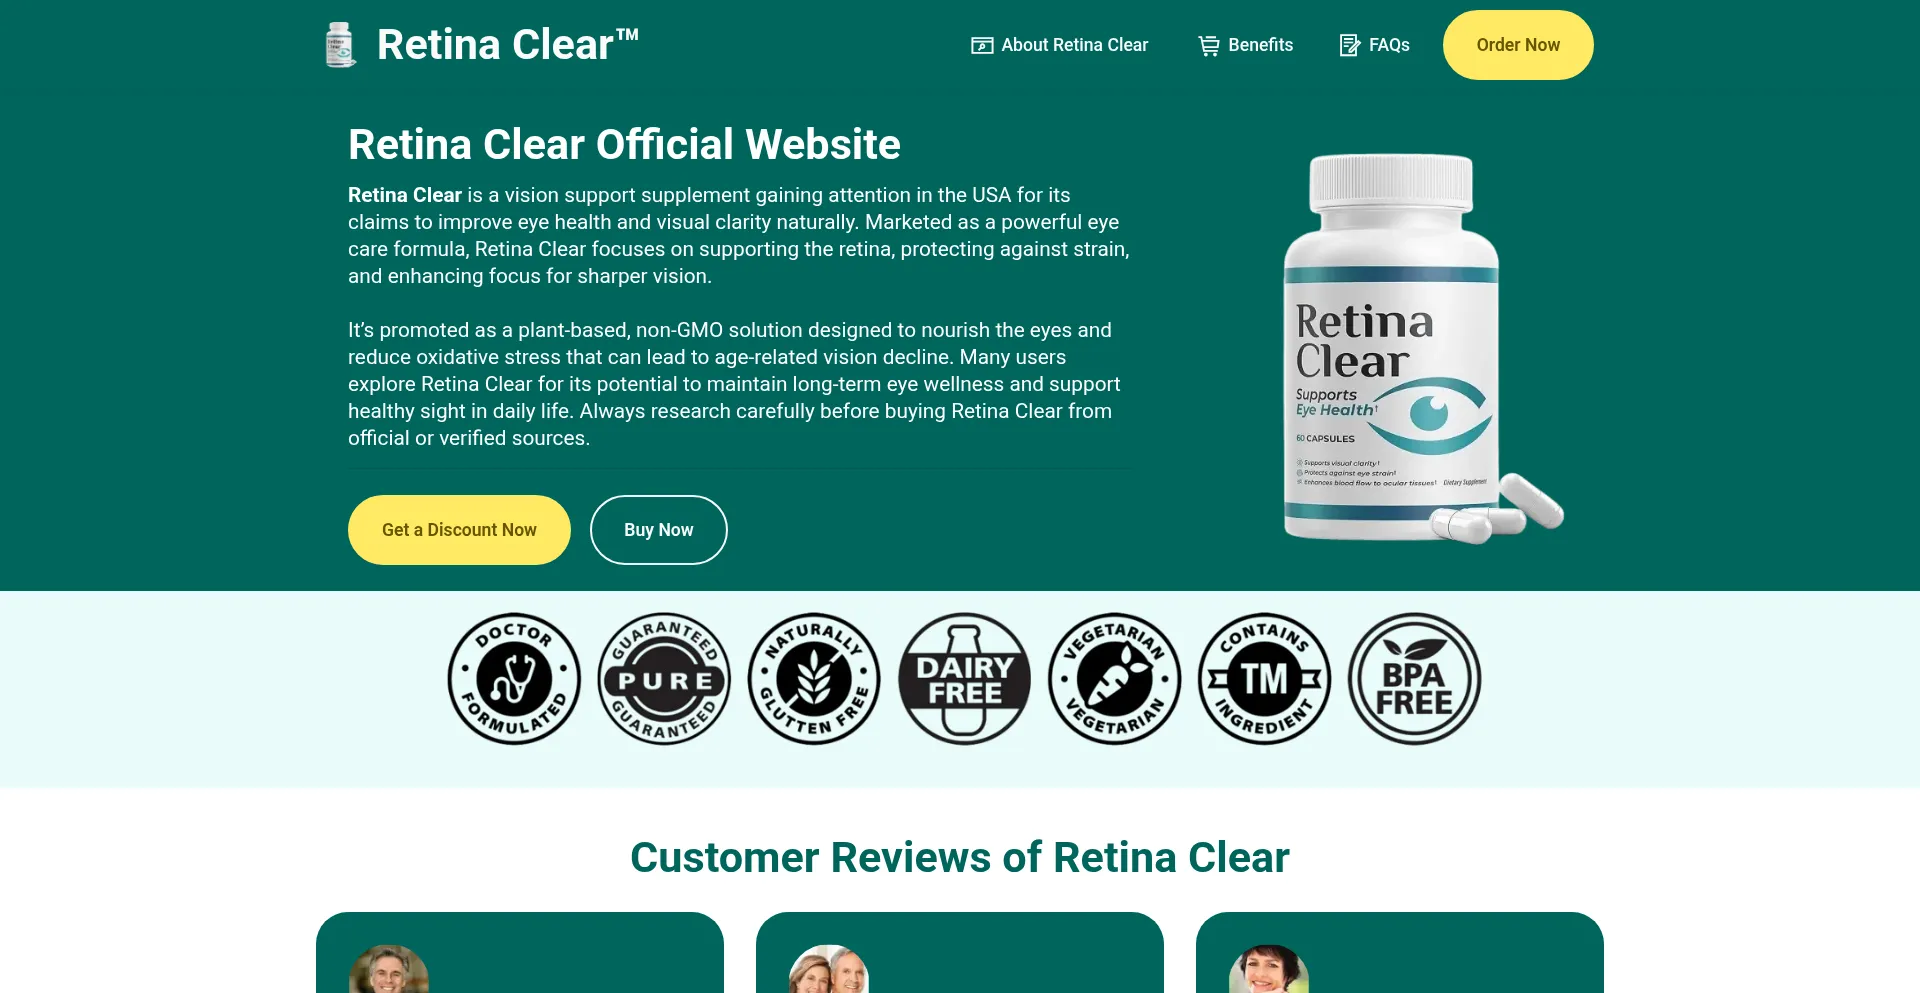Click the Pure Guaranteed badge

click(x=664, y=679)
